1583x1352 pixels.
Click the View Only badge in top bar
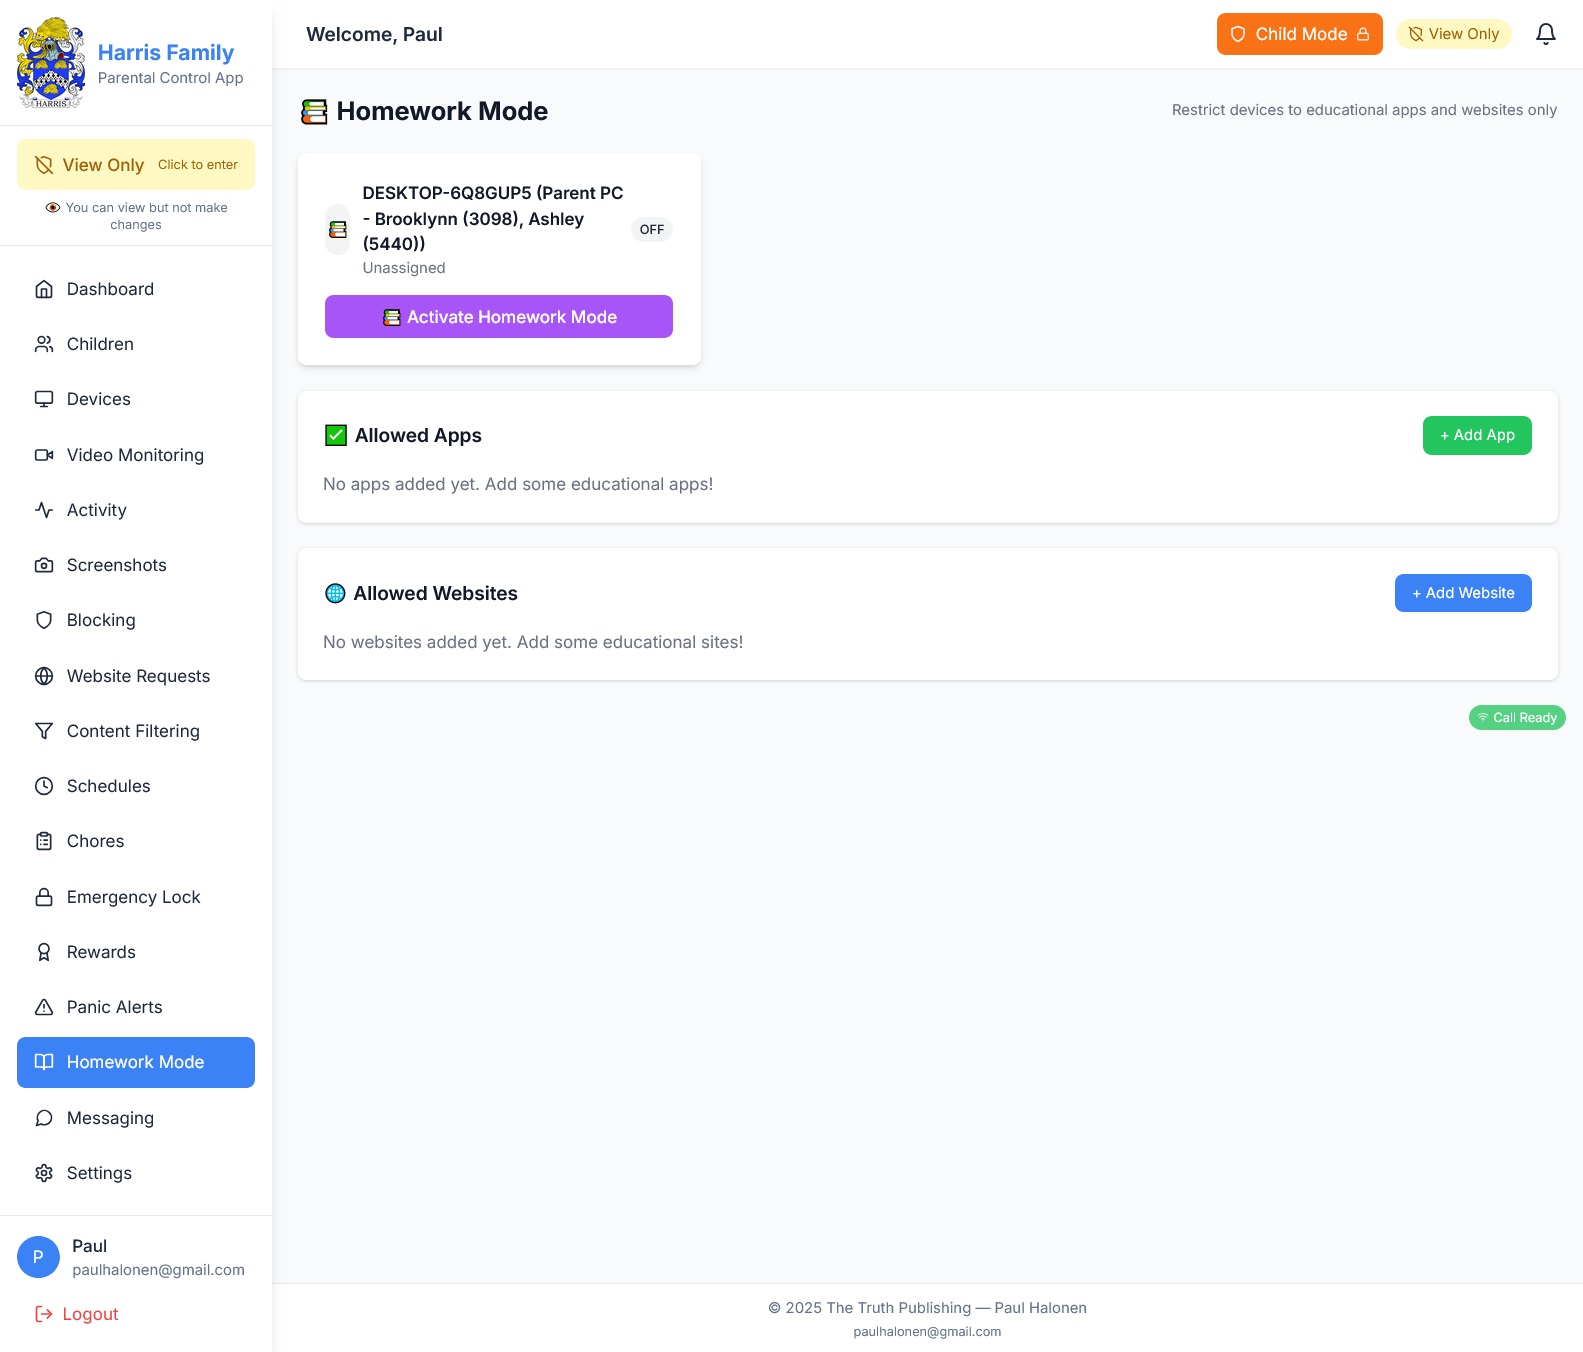pos(1453,34)
